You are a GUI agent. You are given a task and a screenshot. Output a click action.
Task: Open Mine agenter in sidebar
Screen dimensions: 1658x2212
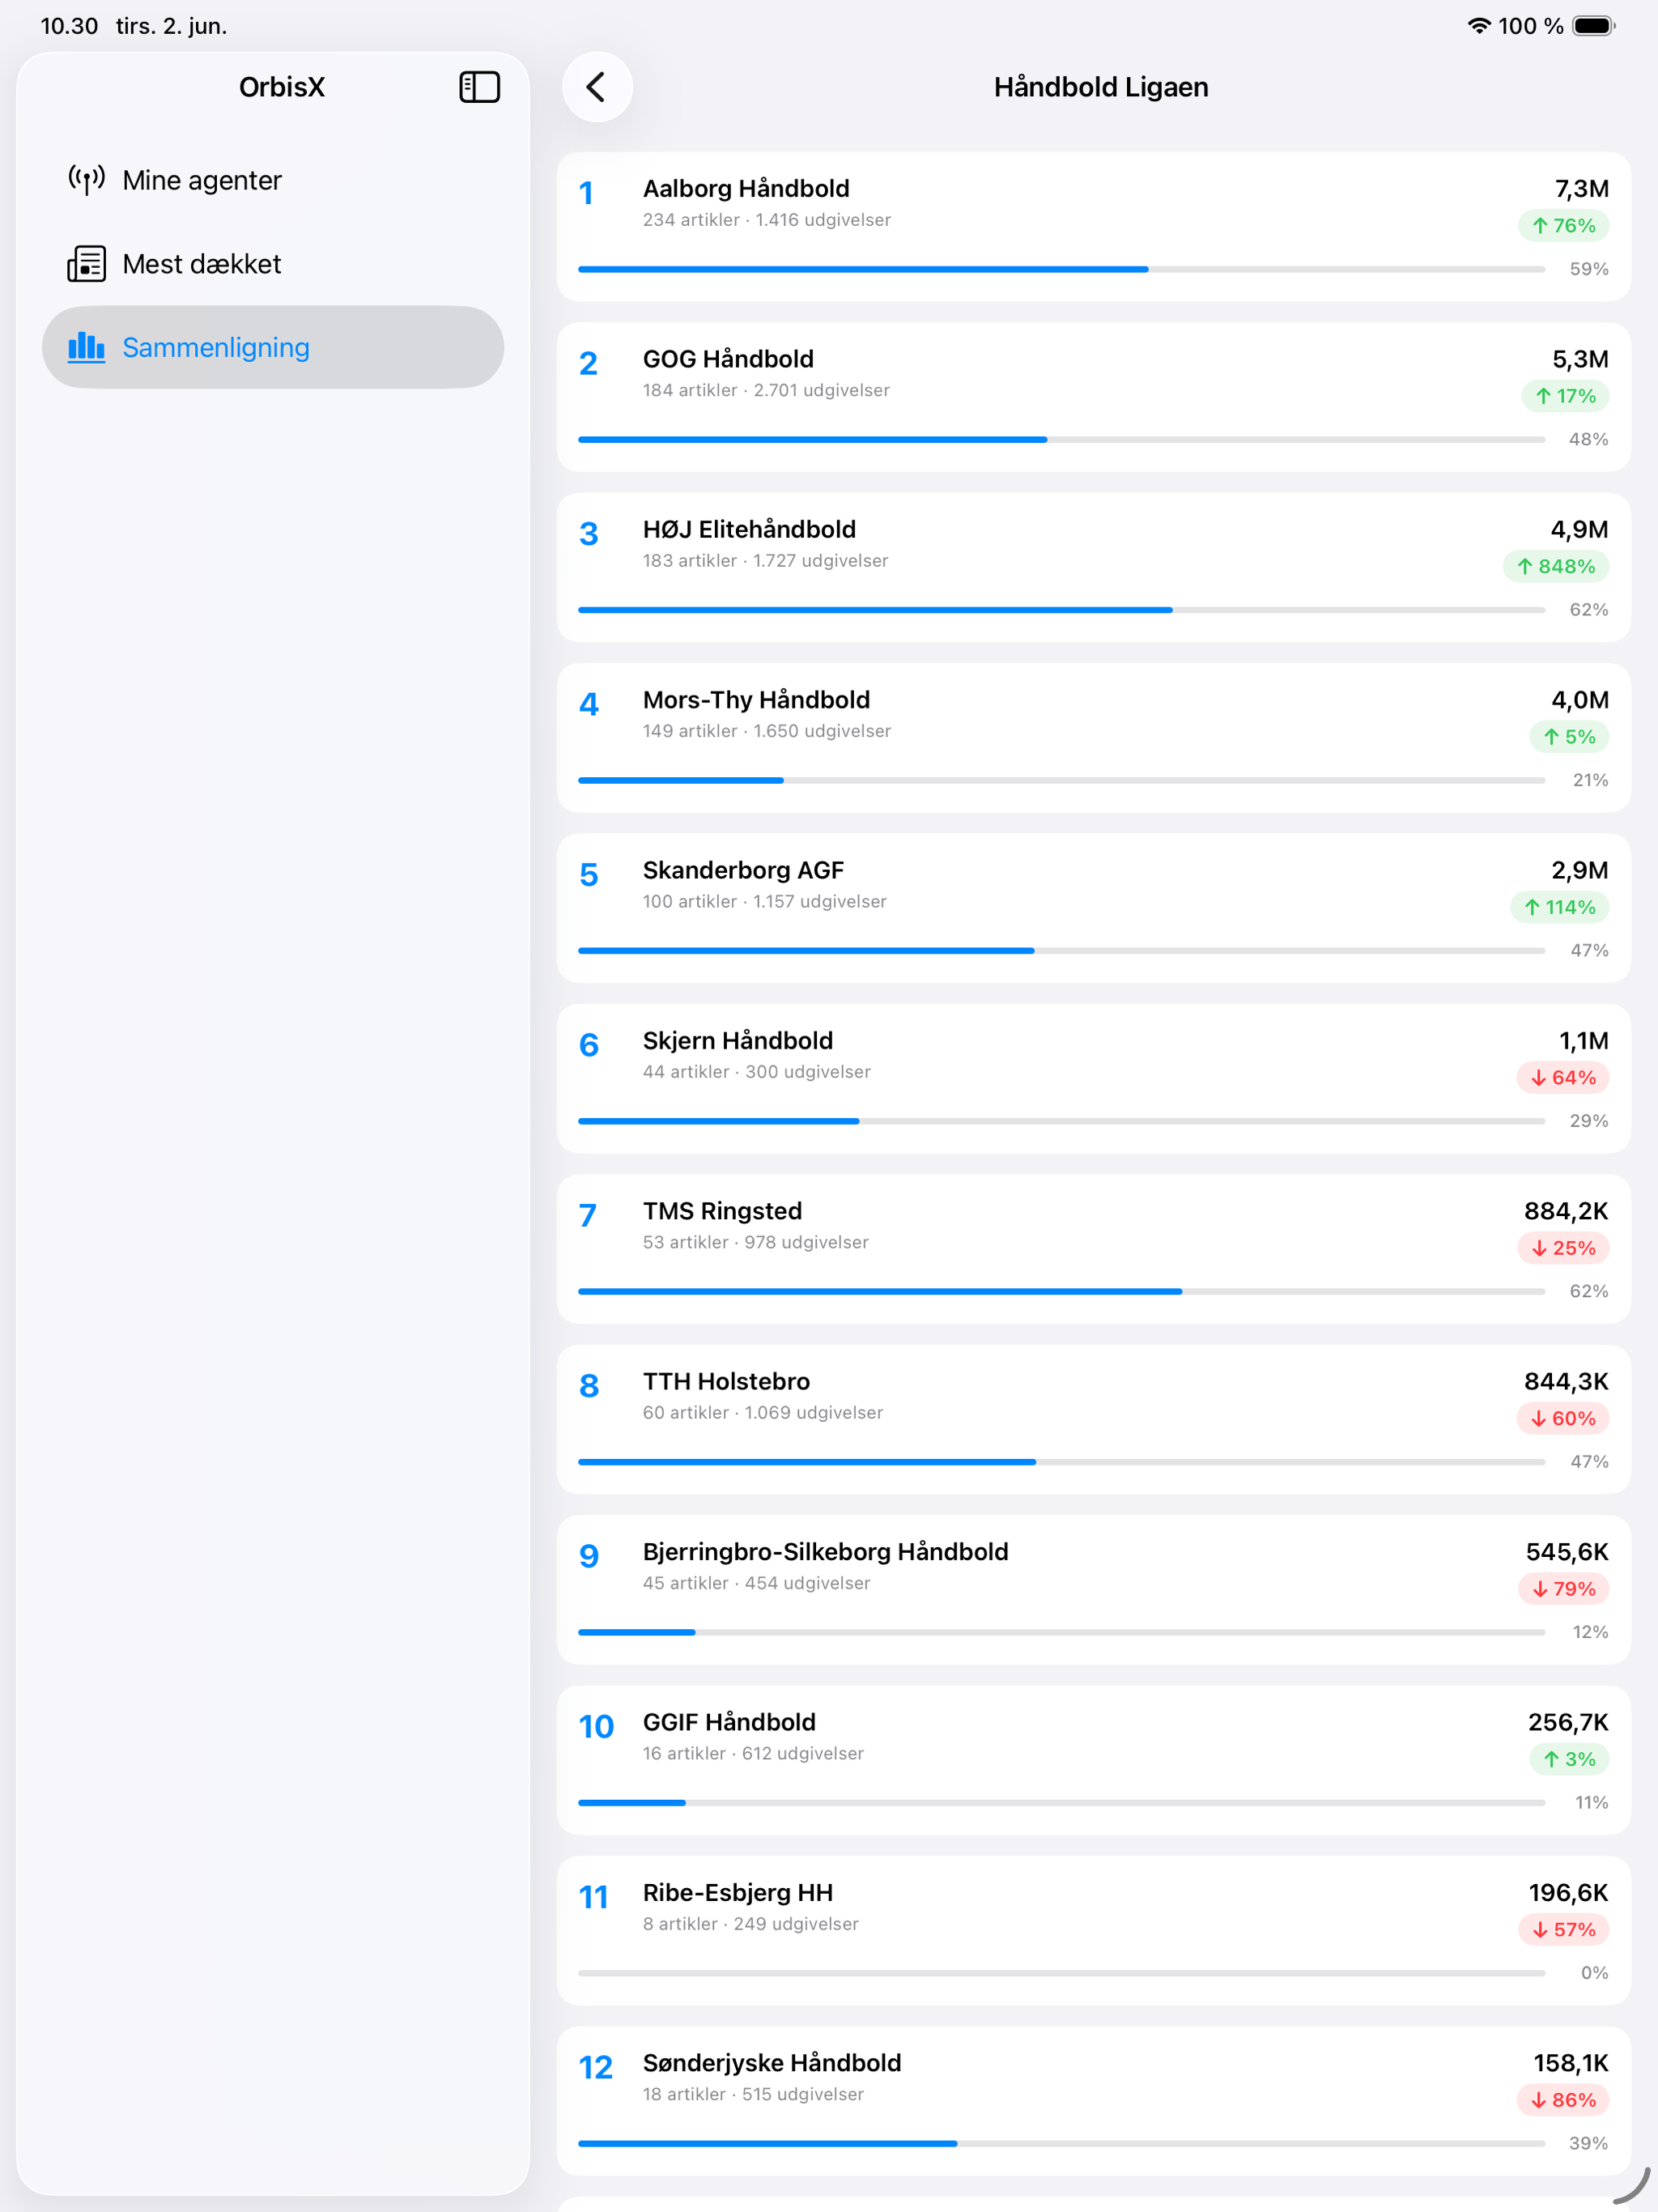click(273, 180)
